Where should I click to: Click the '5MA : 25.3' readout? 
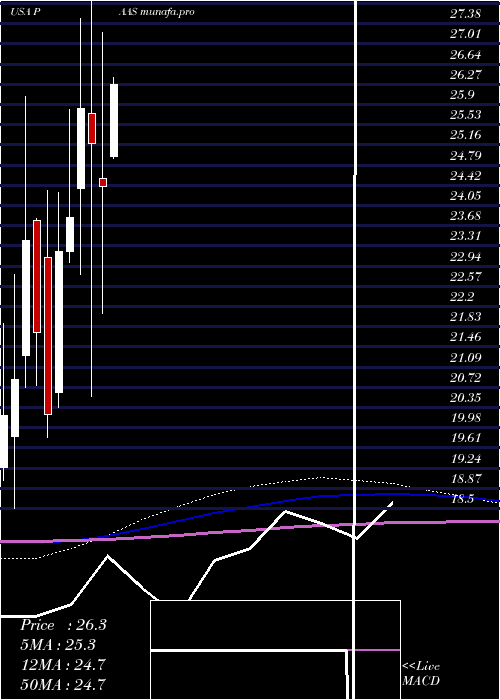click(58, 645)
